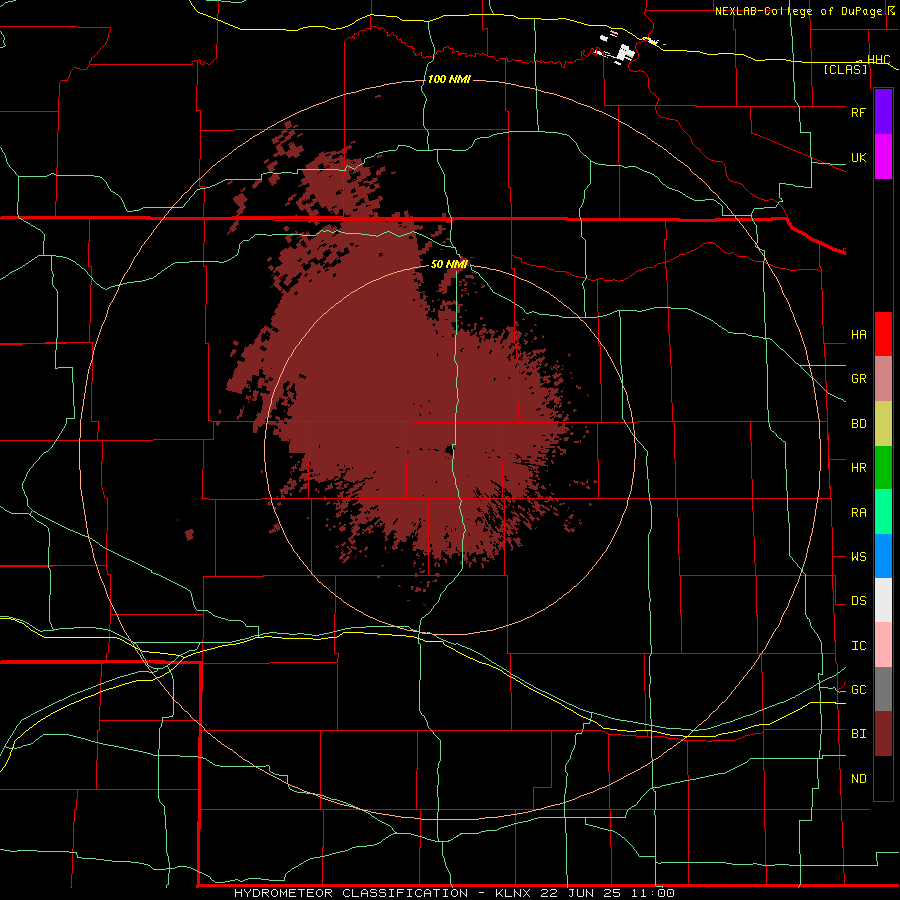Screen dimensions: 900x900
Task: Click the WS legend label
Action: (858, 557)
